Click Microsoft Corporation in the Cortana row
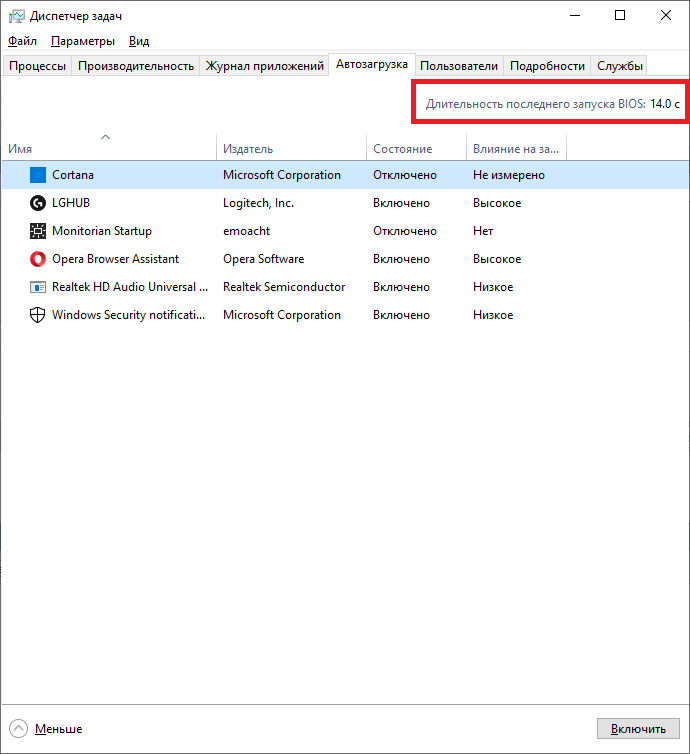 [x=282, y=175]
